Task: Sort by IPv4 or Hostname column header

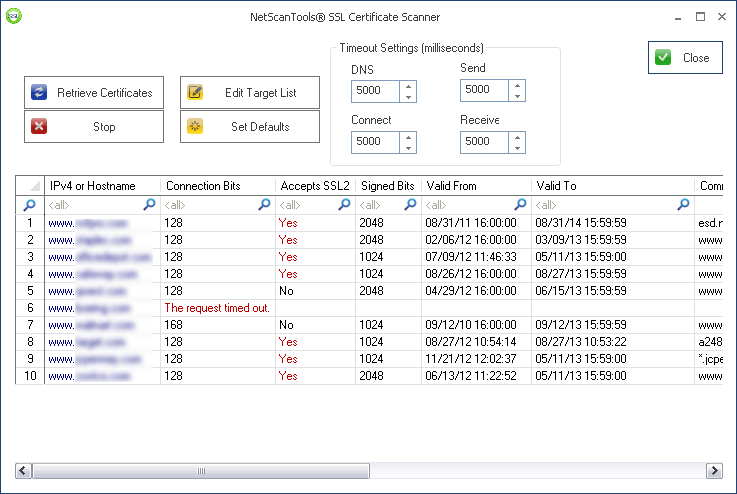Action: (102, 186)
